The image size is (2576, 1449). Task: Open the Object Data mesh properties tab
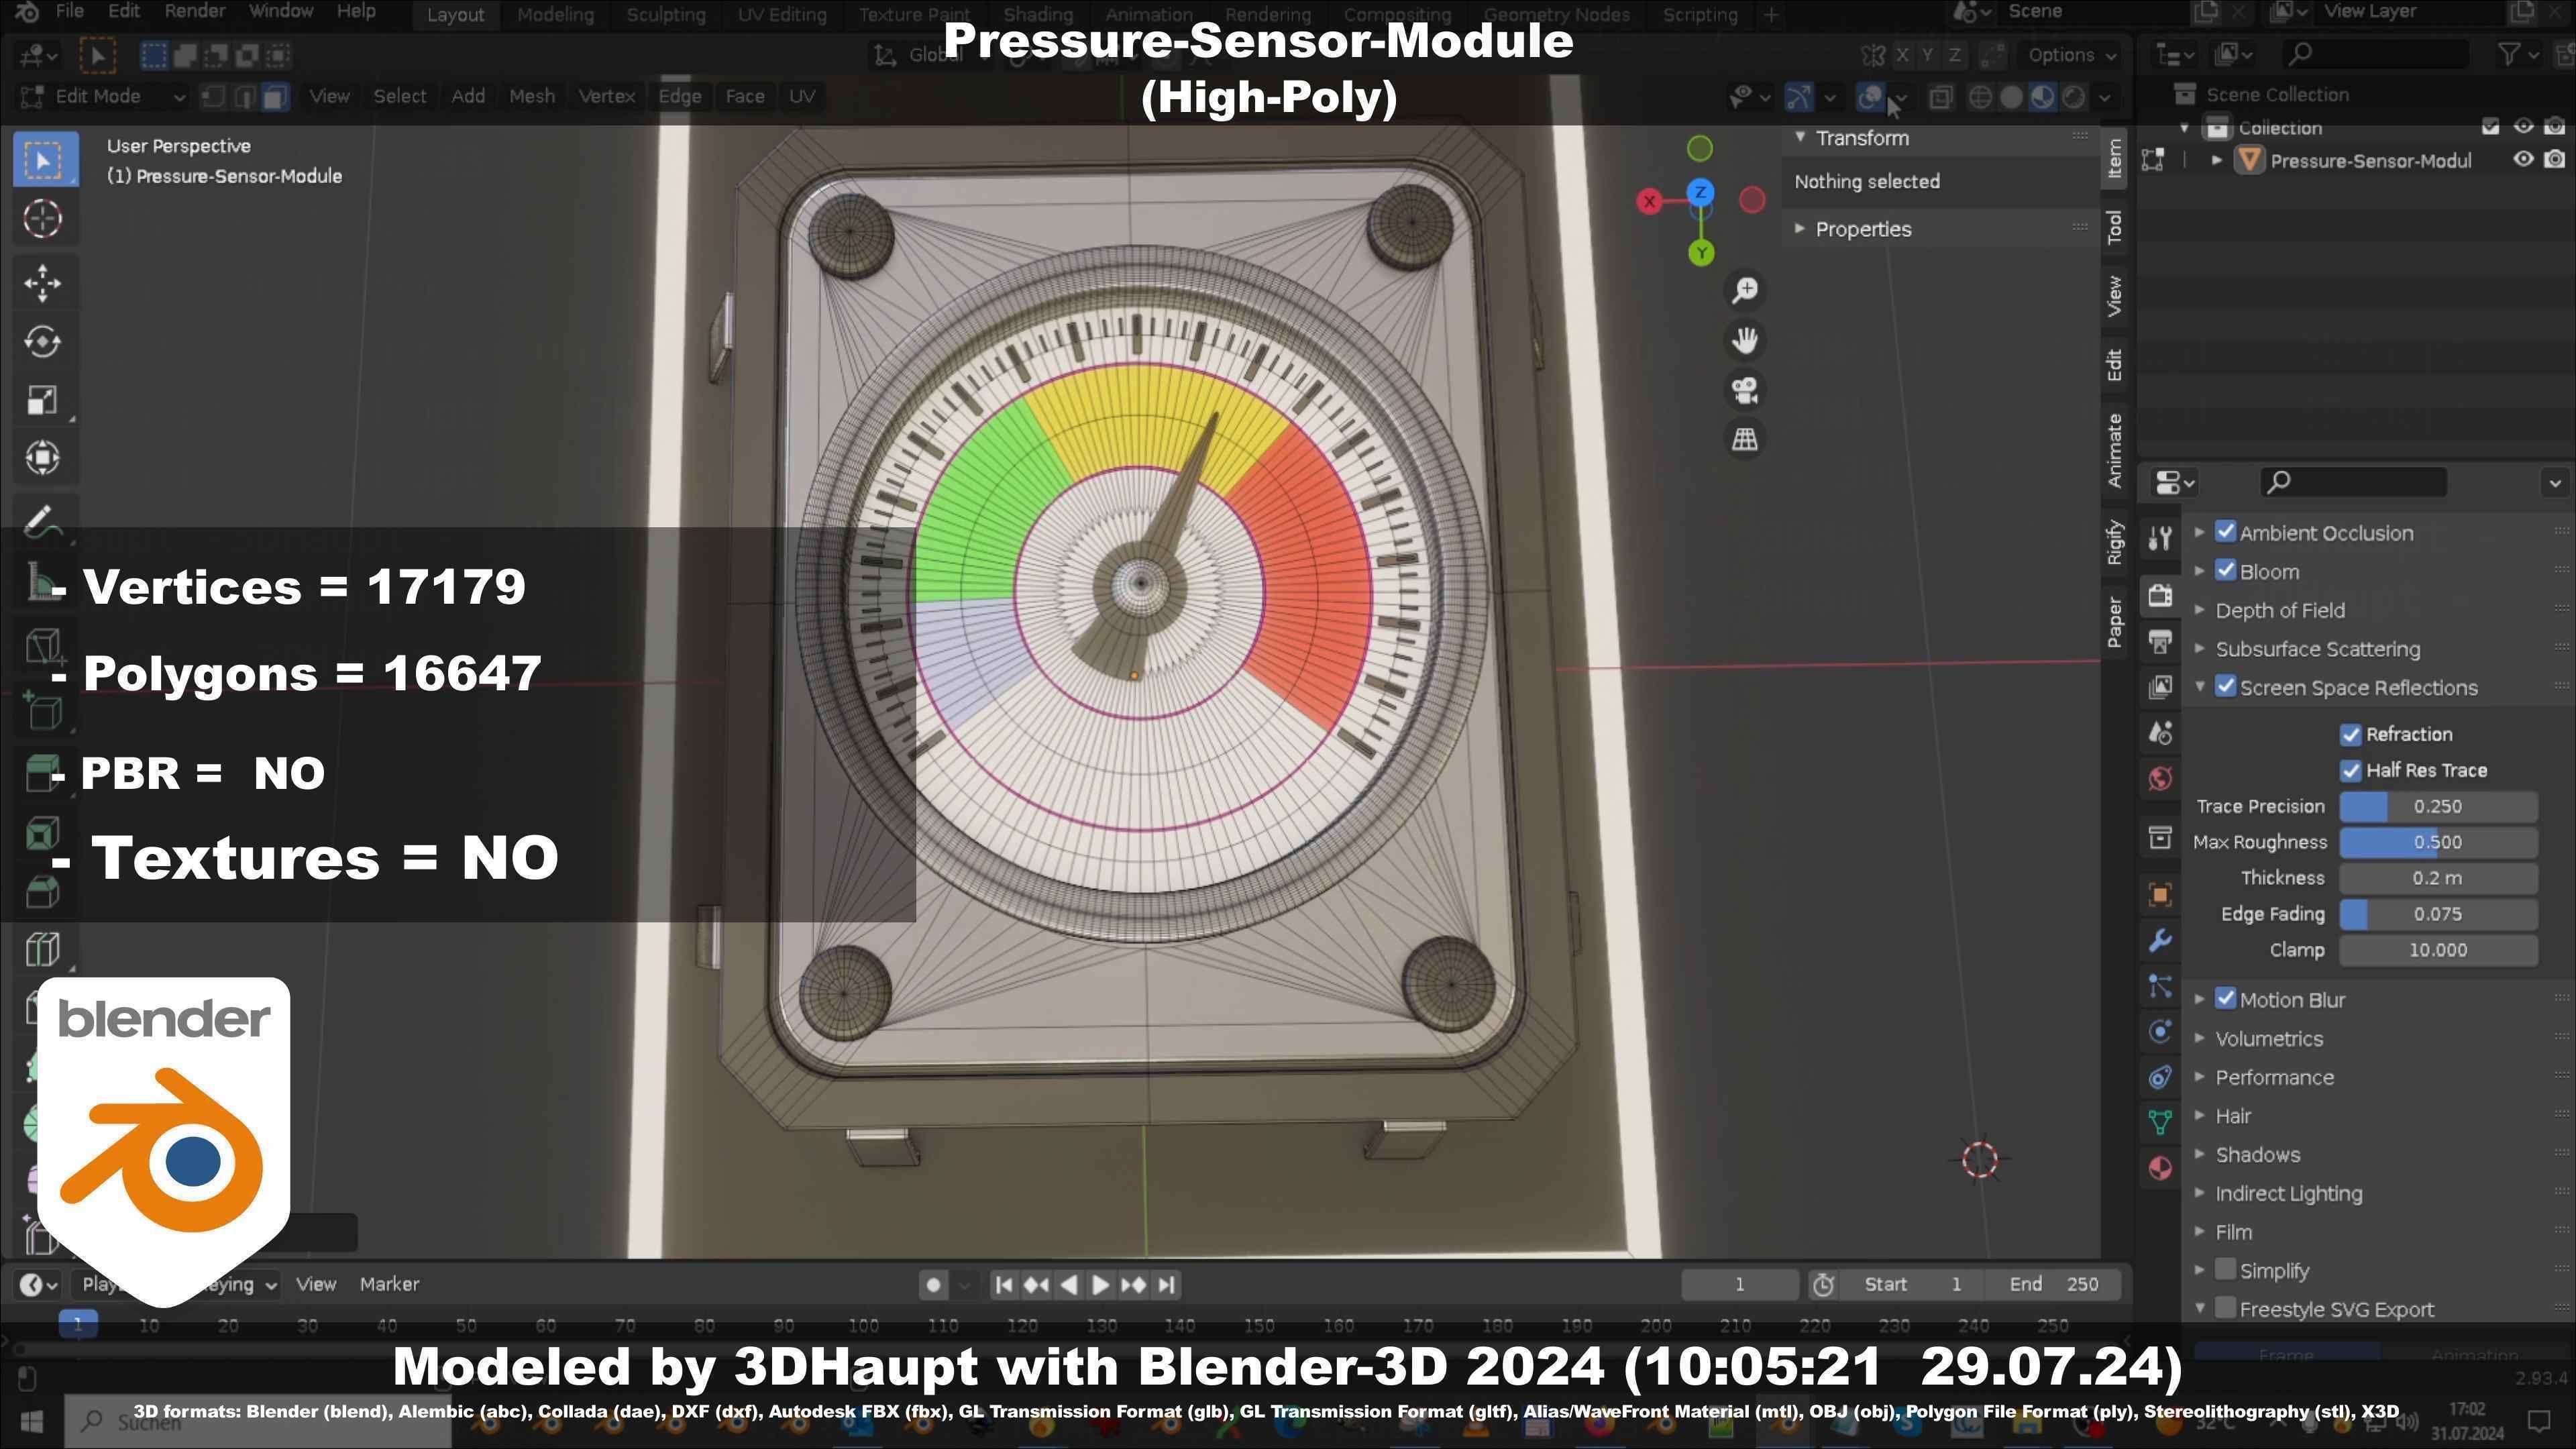click(2160, 1123)
